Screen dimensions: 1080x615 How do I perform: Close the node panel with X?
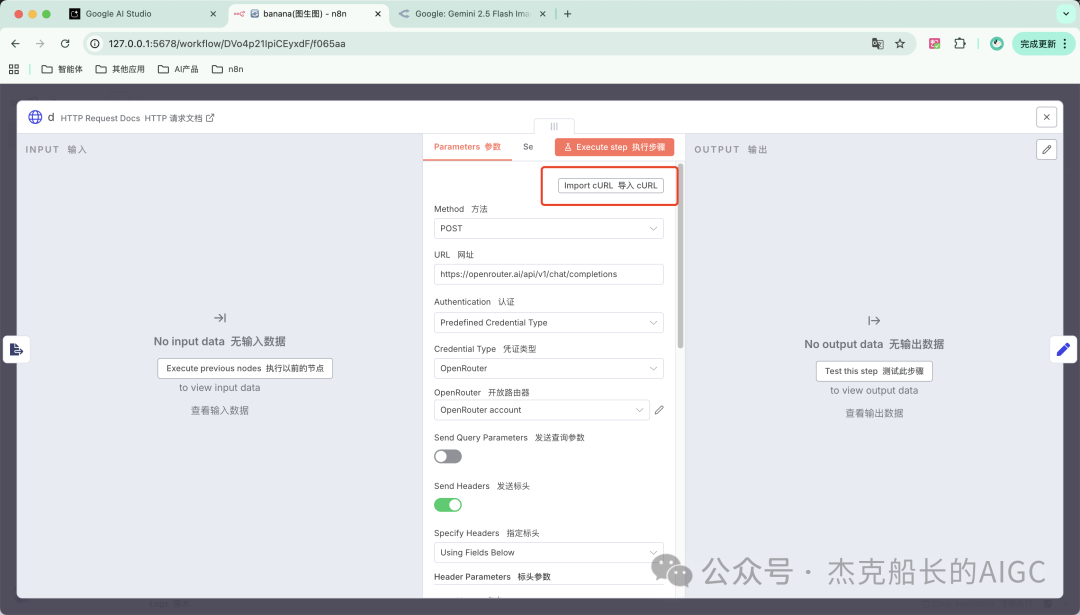point(1046,117)
